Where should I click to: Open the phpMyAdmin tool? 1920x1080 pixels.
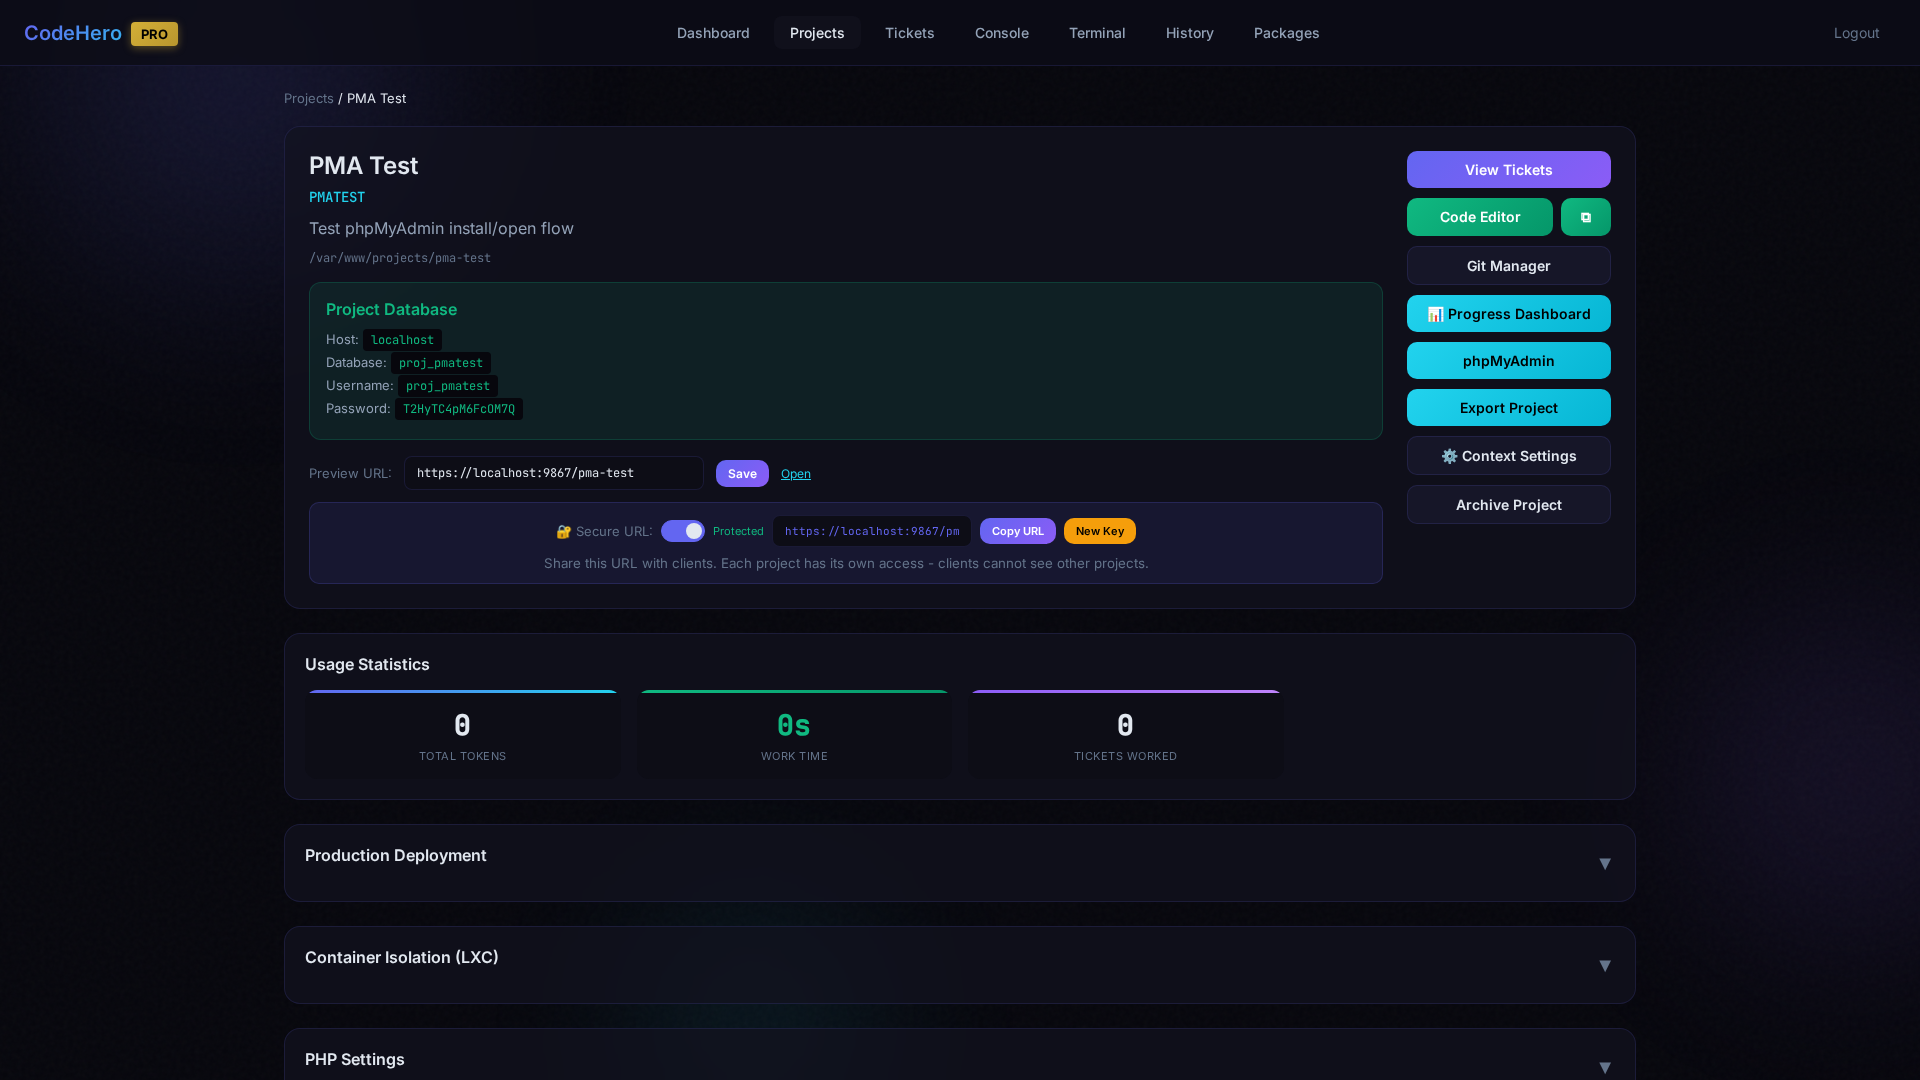point(1508,360)
